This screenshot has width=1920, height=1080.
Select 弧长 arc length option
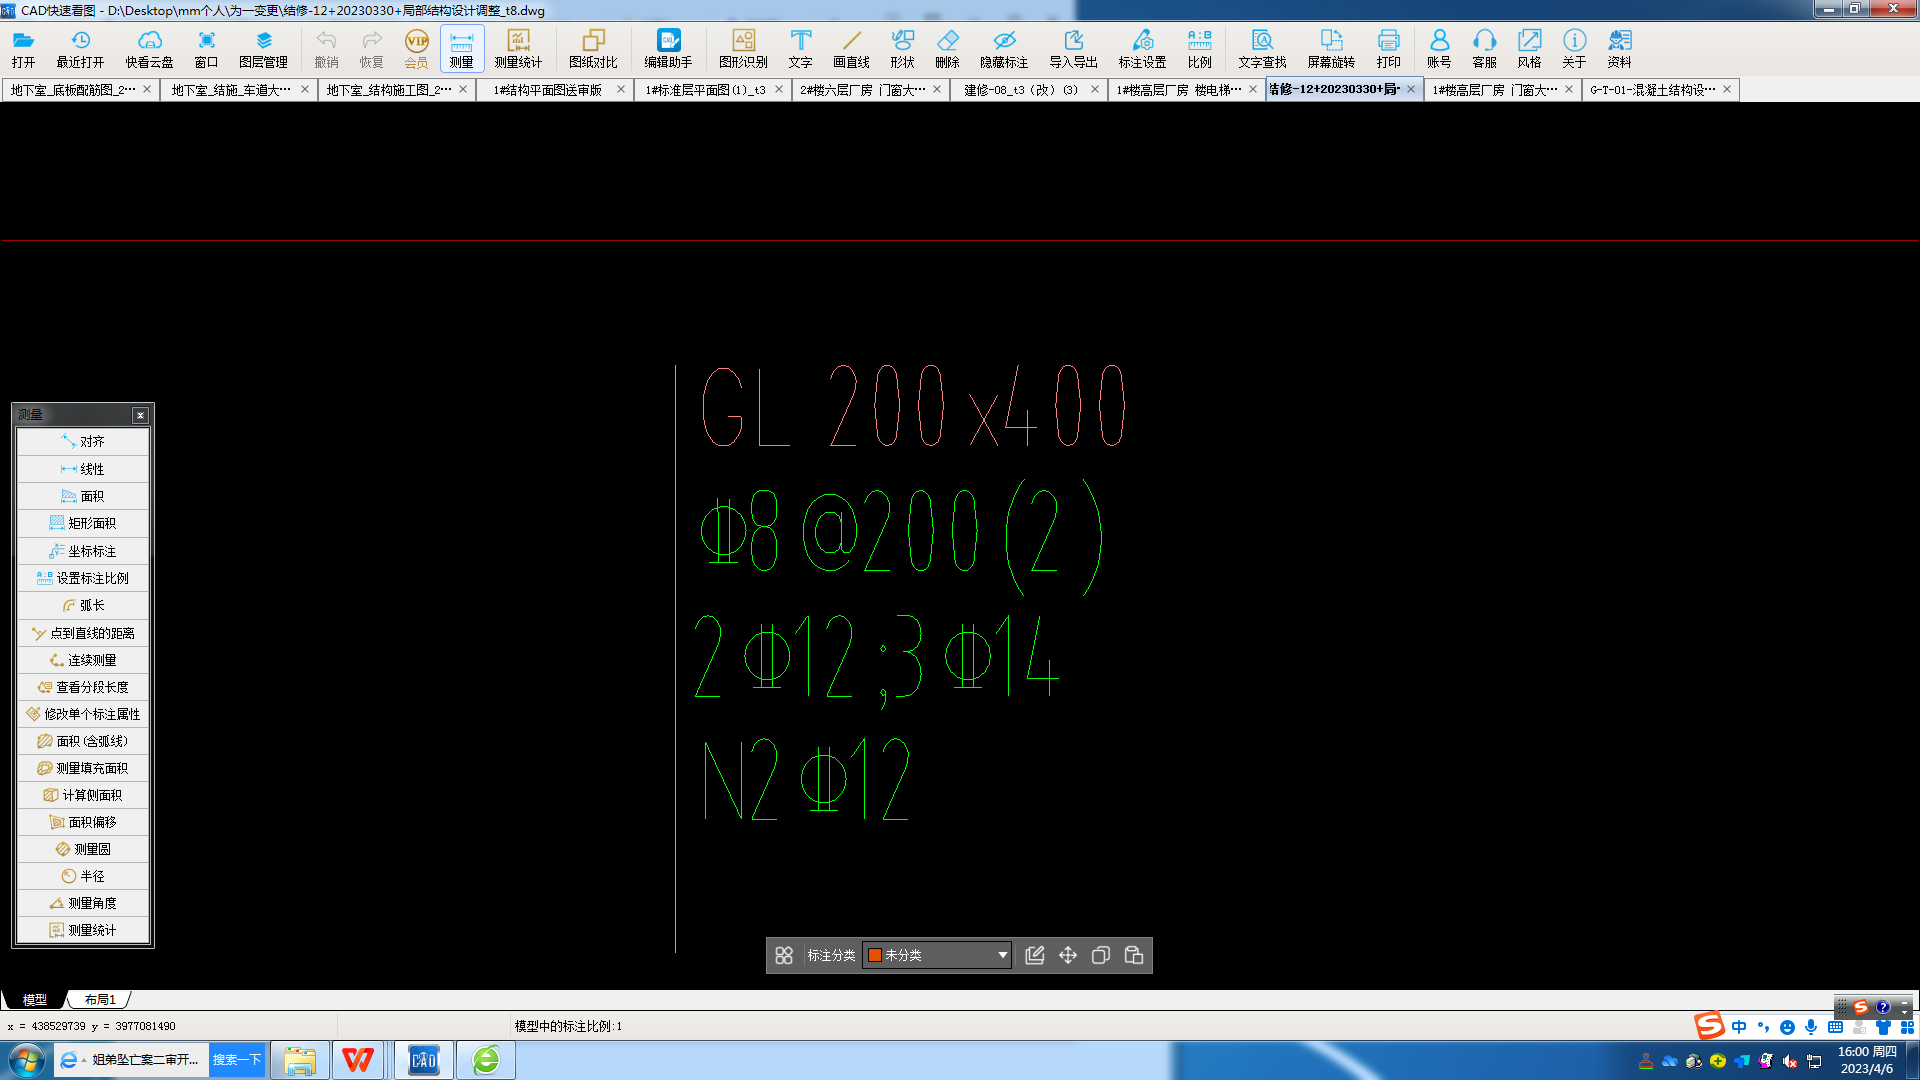click(83, 605)
